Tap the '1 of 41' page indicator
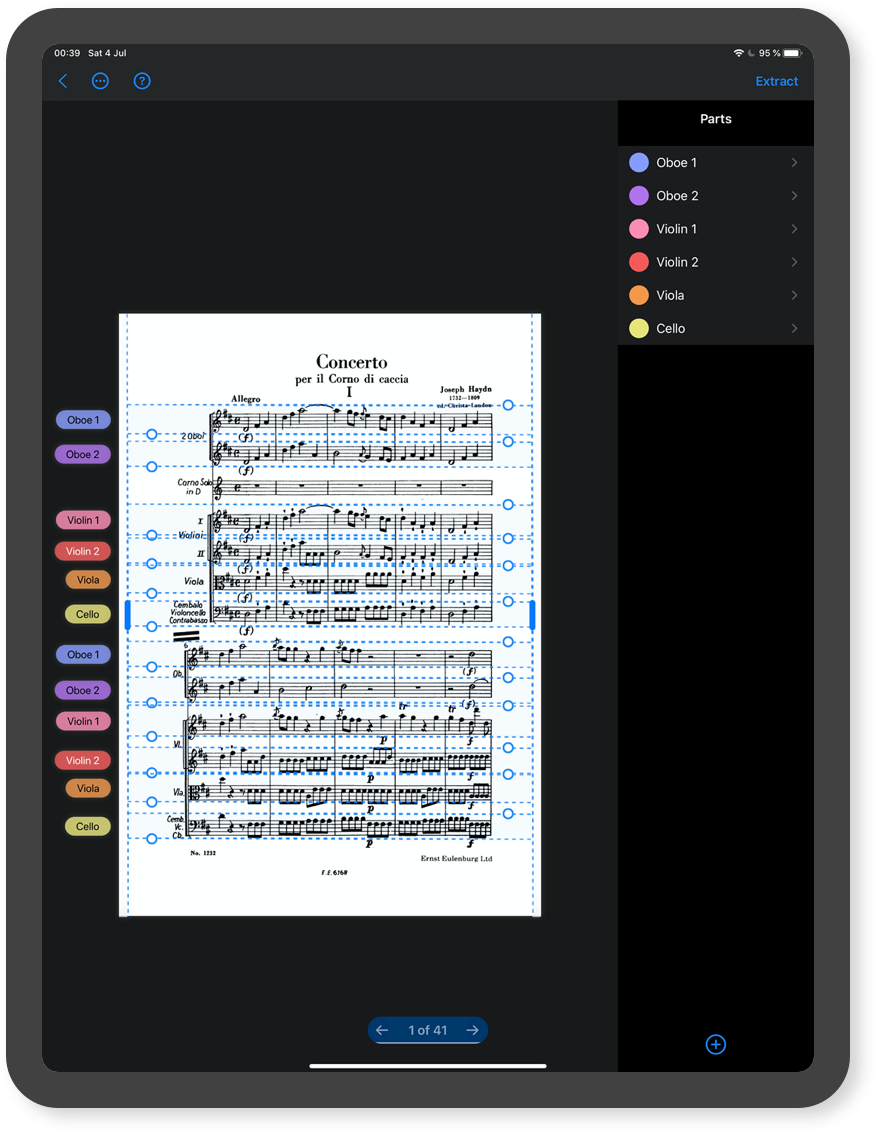This screenshot has height=1132, width=876. [x=428, y=1030]
